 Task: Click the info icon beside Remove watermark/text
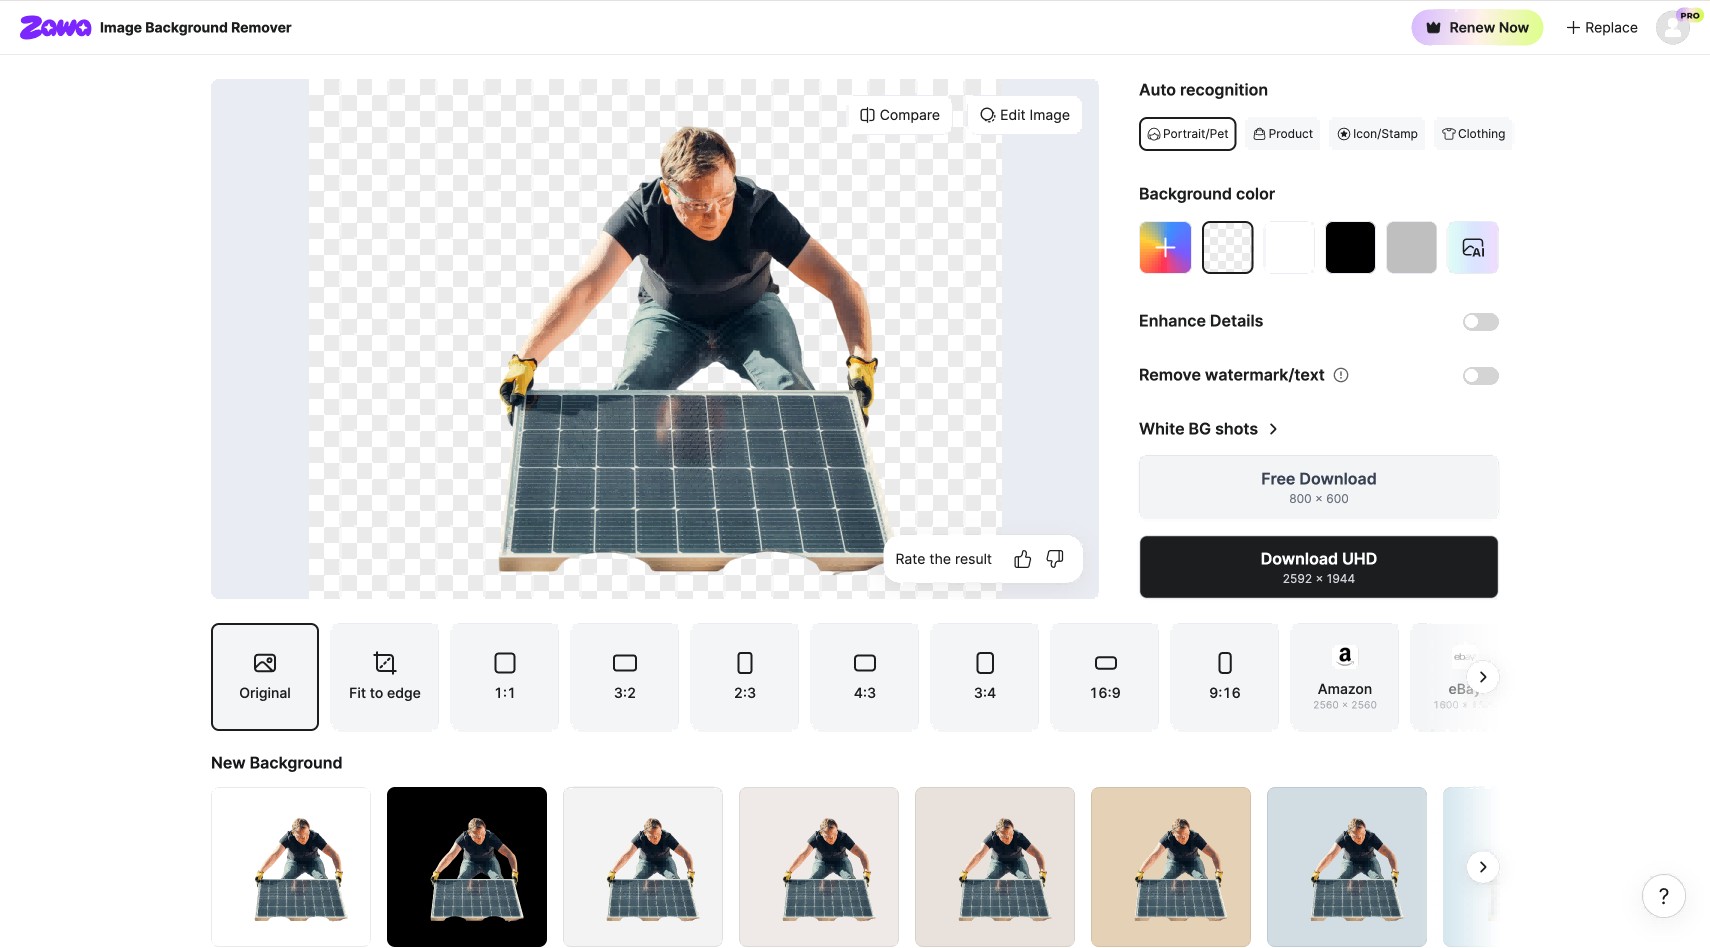pos(1342,375)
